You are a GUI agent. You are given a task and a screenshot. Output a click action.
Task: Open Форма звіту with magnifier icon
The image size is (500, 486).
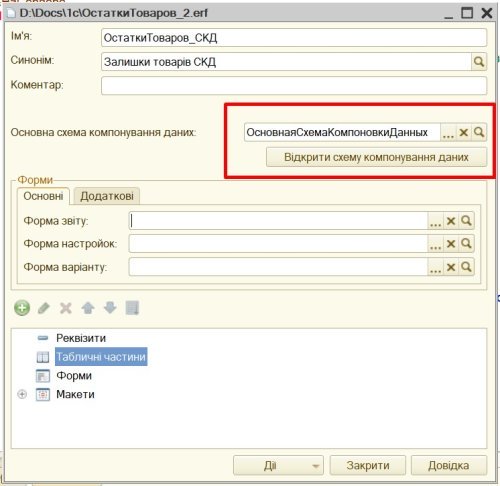(466, 221)
